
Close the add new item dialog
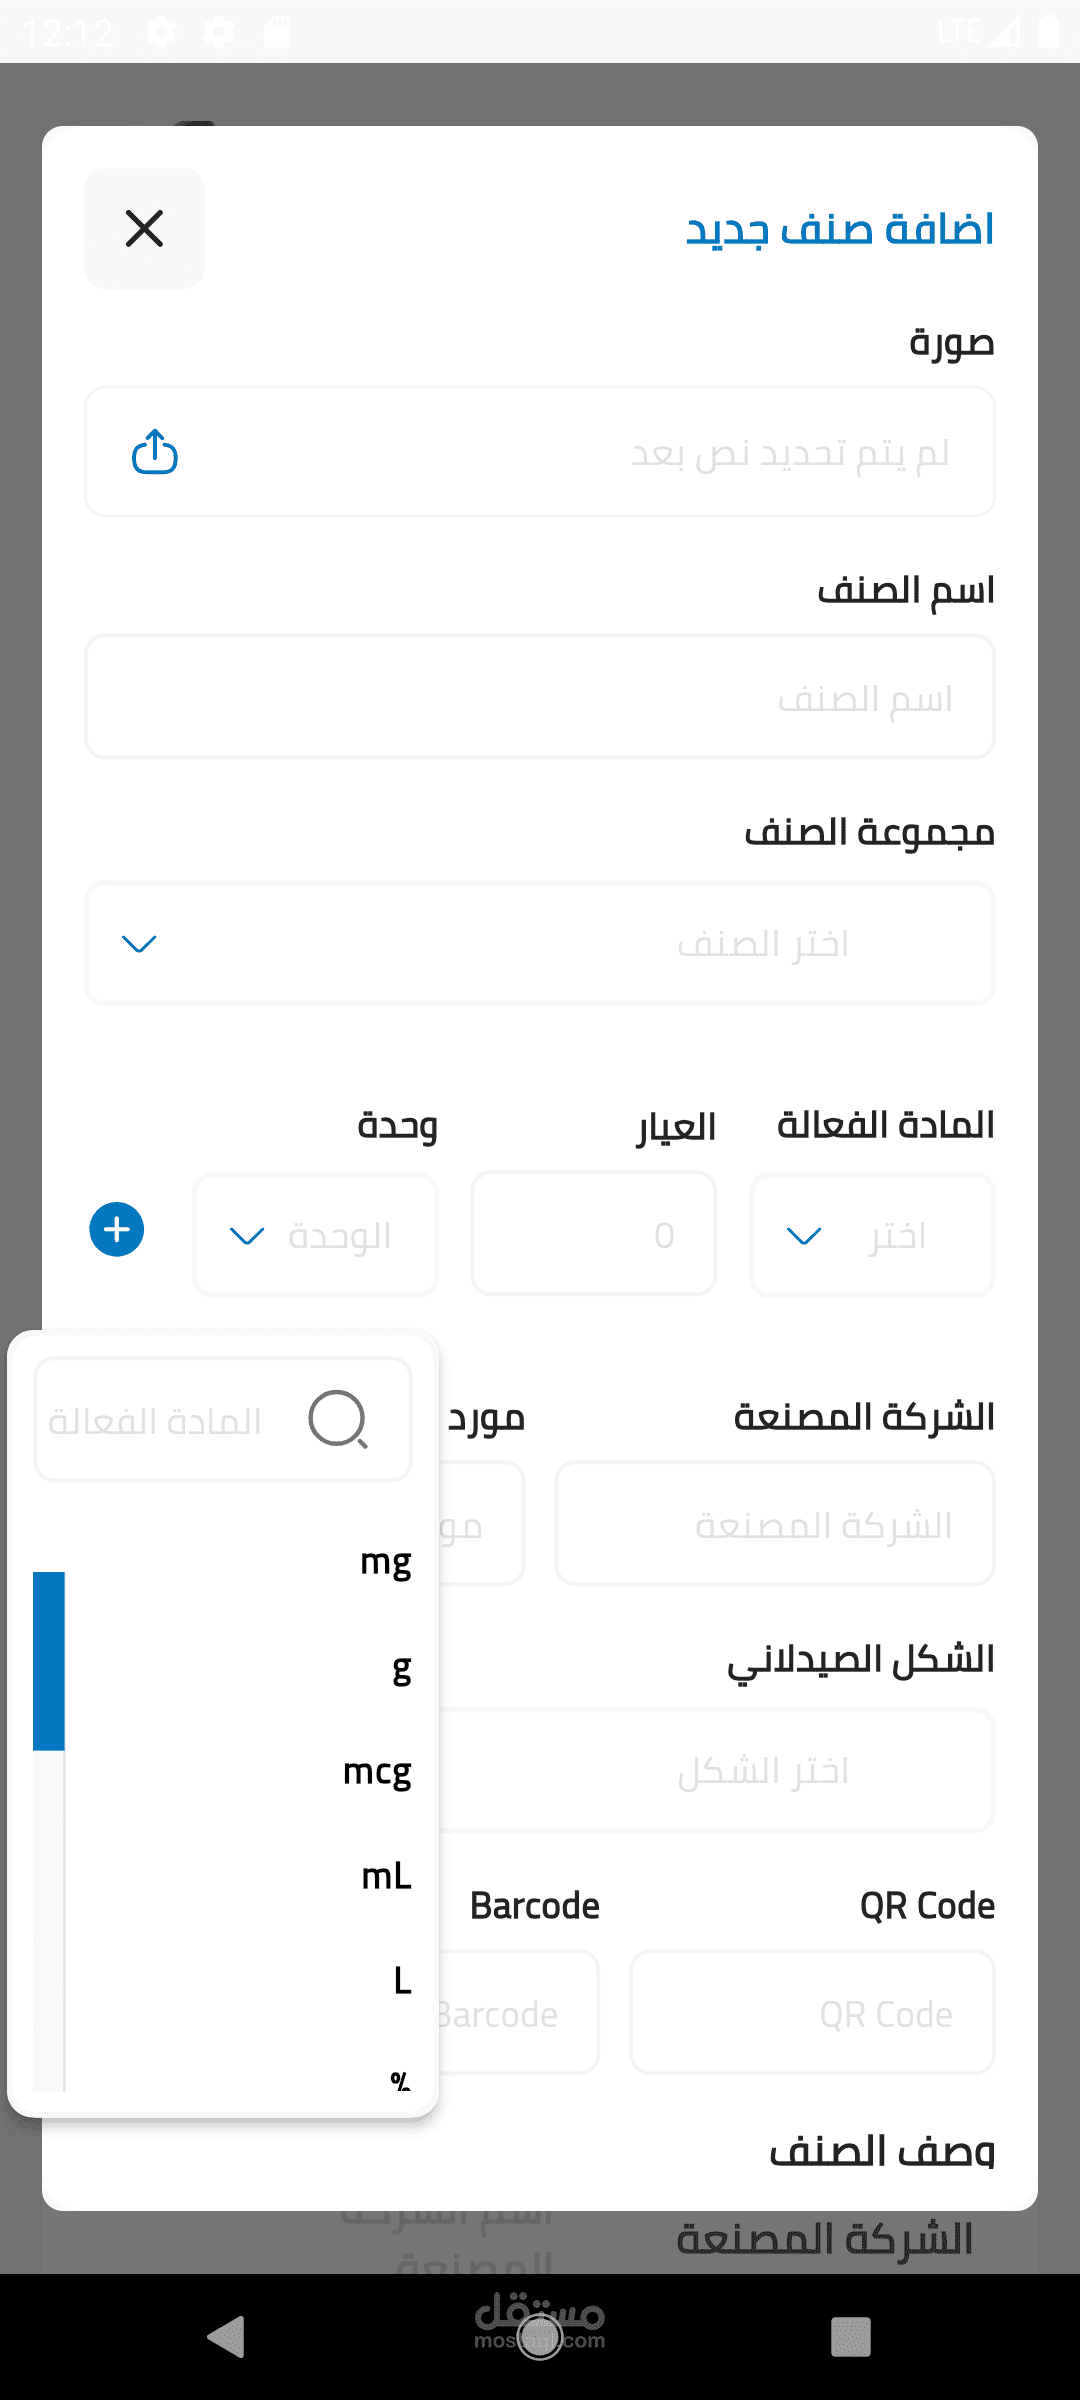(144, 229)
